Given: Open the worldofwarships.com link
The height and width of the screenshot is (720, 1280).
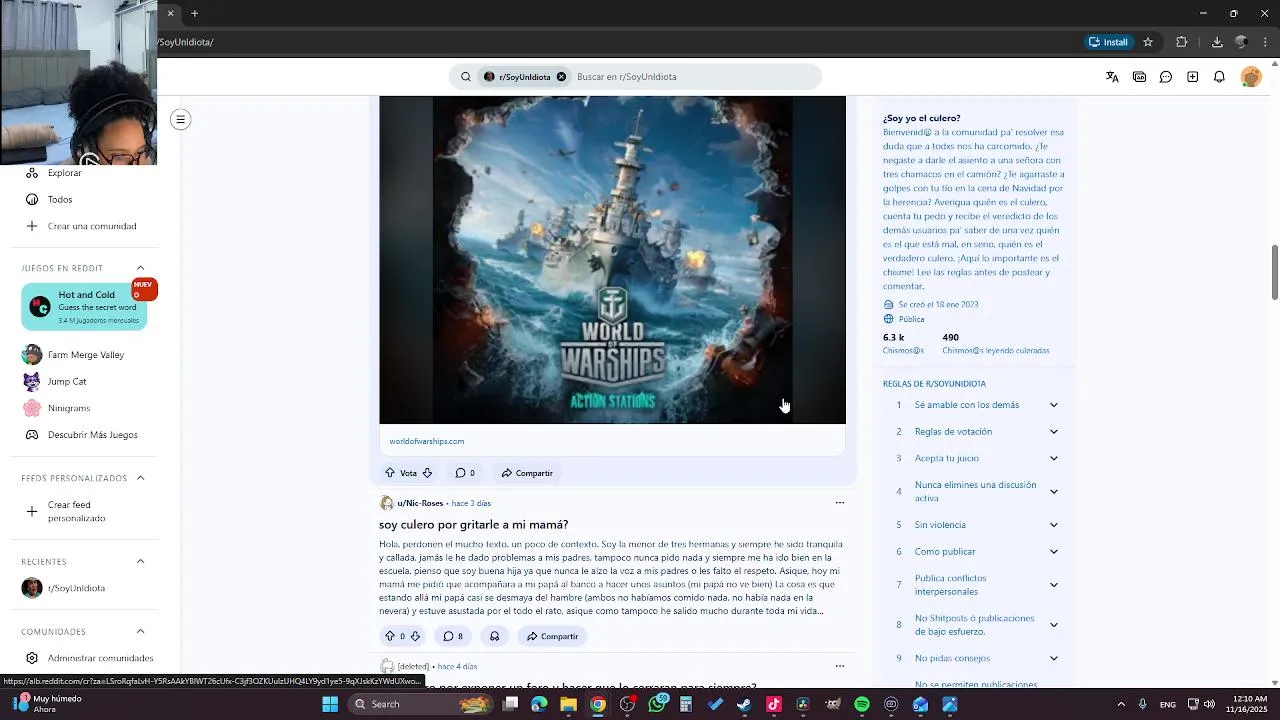Looking at the screenshot, I should (x=427, y=441).
